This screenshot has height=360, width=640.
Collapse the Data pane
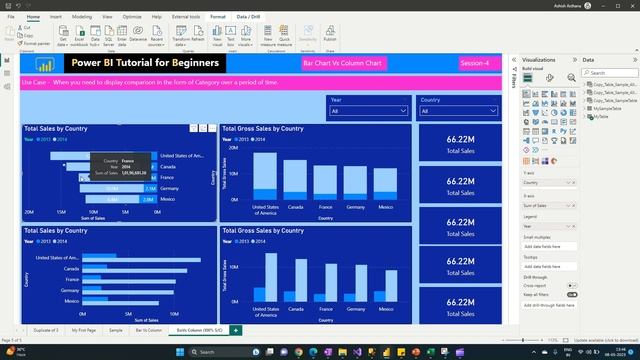pos(635,60)
